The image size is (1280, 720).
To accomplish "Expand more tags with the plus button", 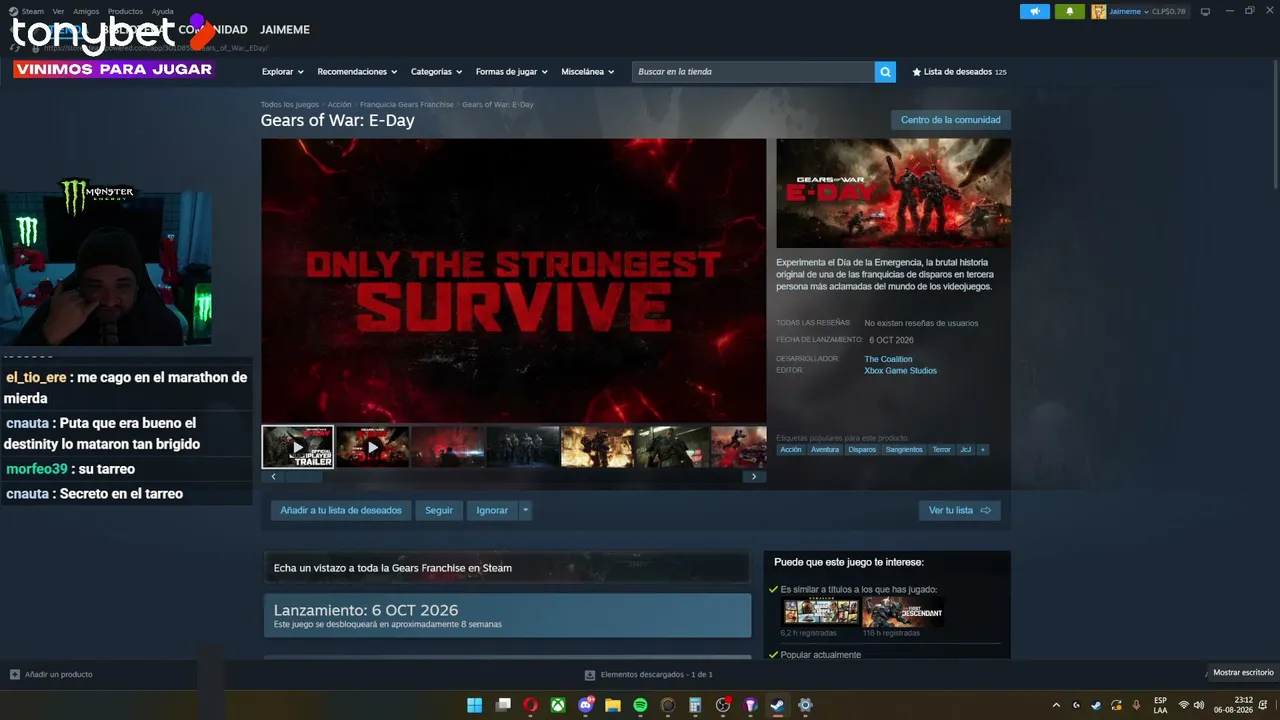I will tap(983, 450).
